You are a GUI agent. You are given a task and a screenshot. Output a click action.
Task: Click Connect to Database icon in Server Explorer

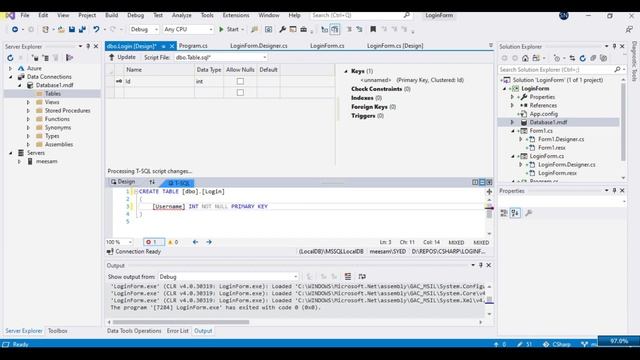pyautogui.click(x=35, y=58)
